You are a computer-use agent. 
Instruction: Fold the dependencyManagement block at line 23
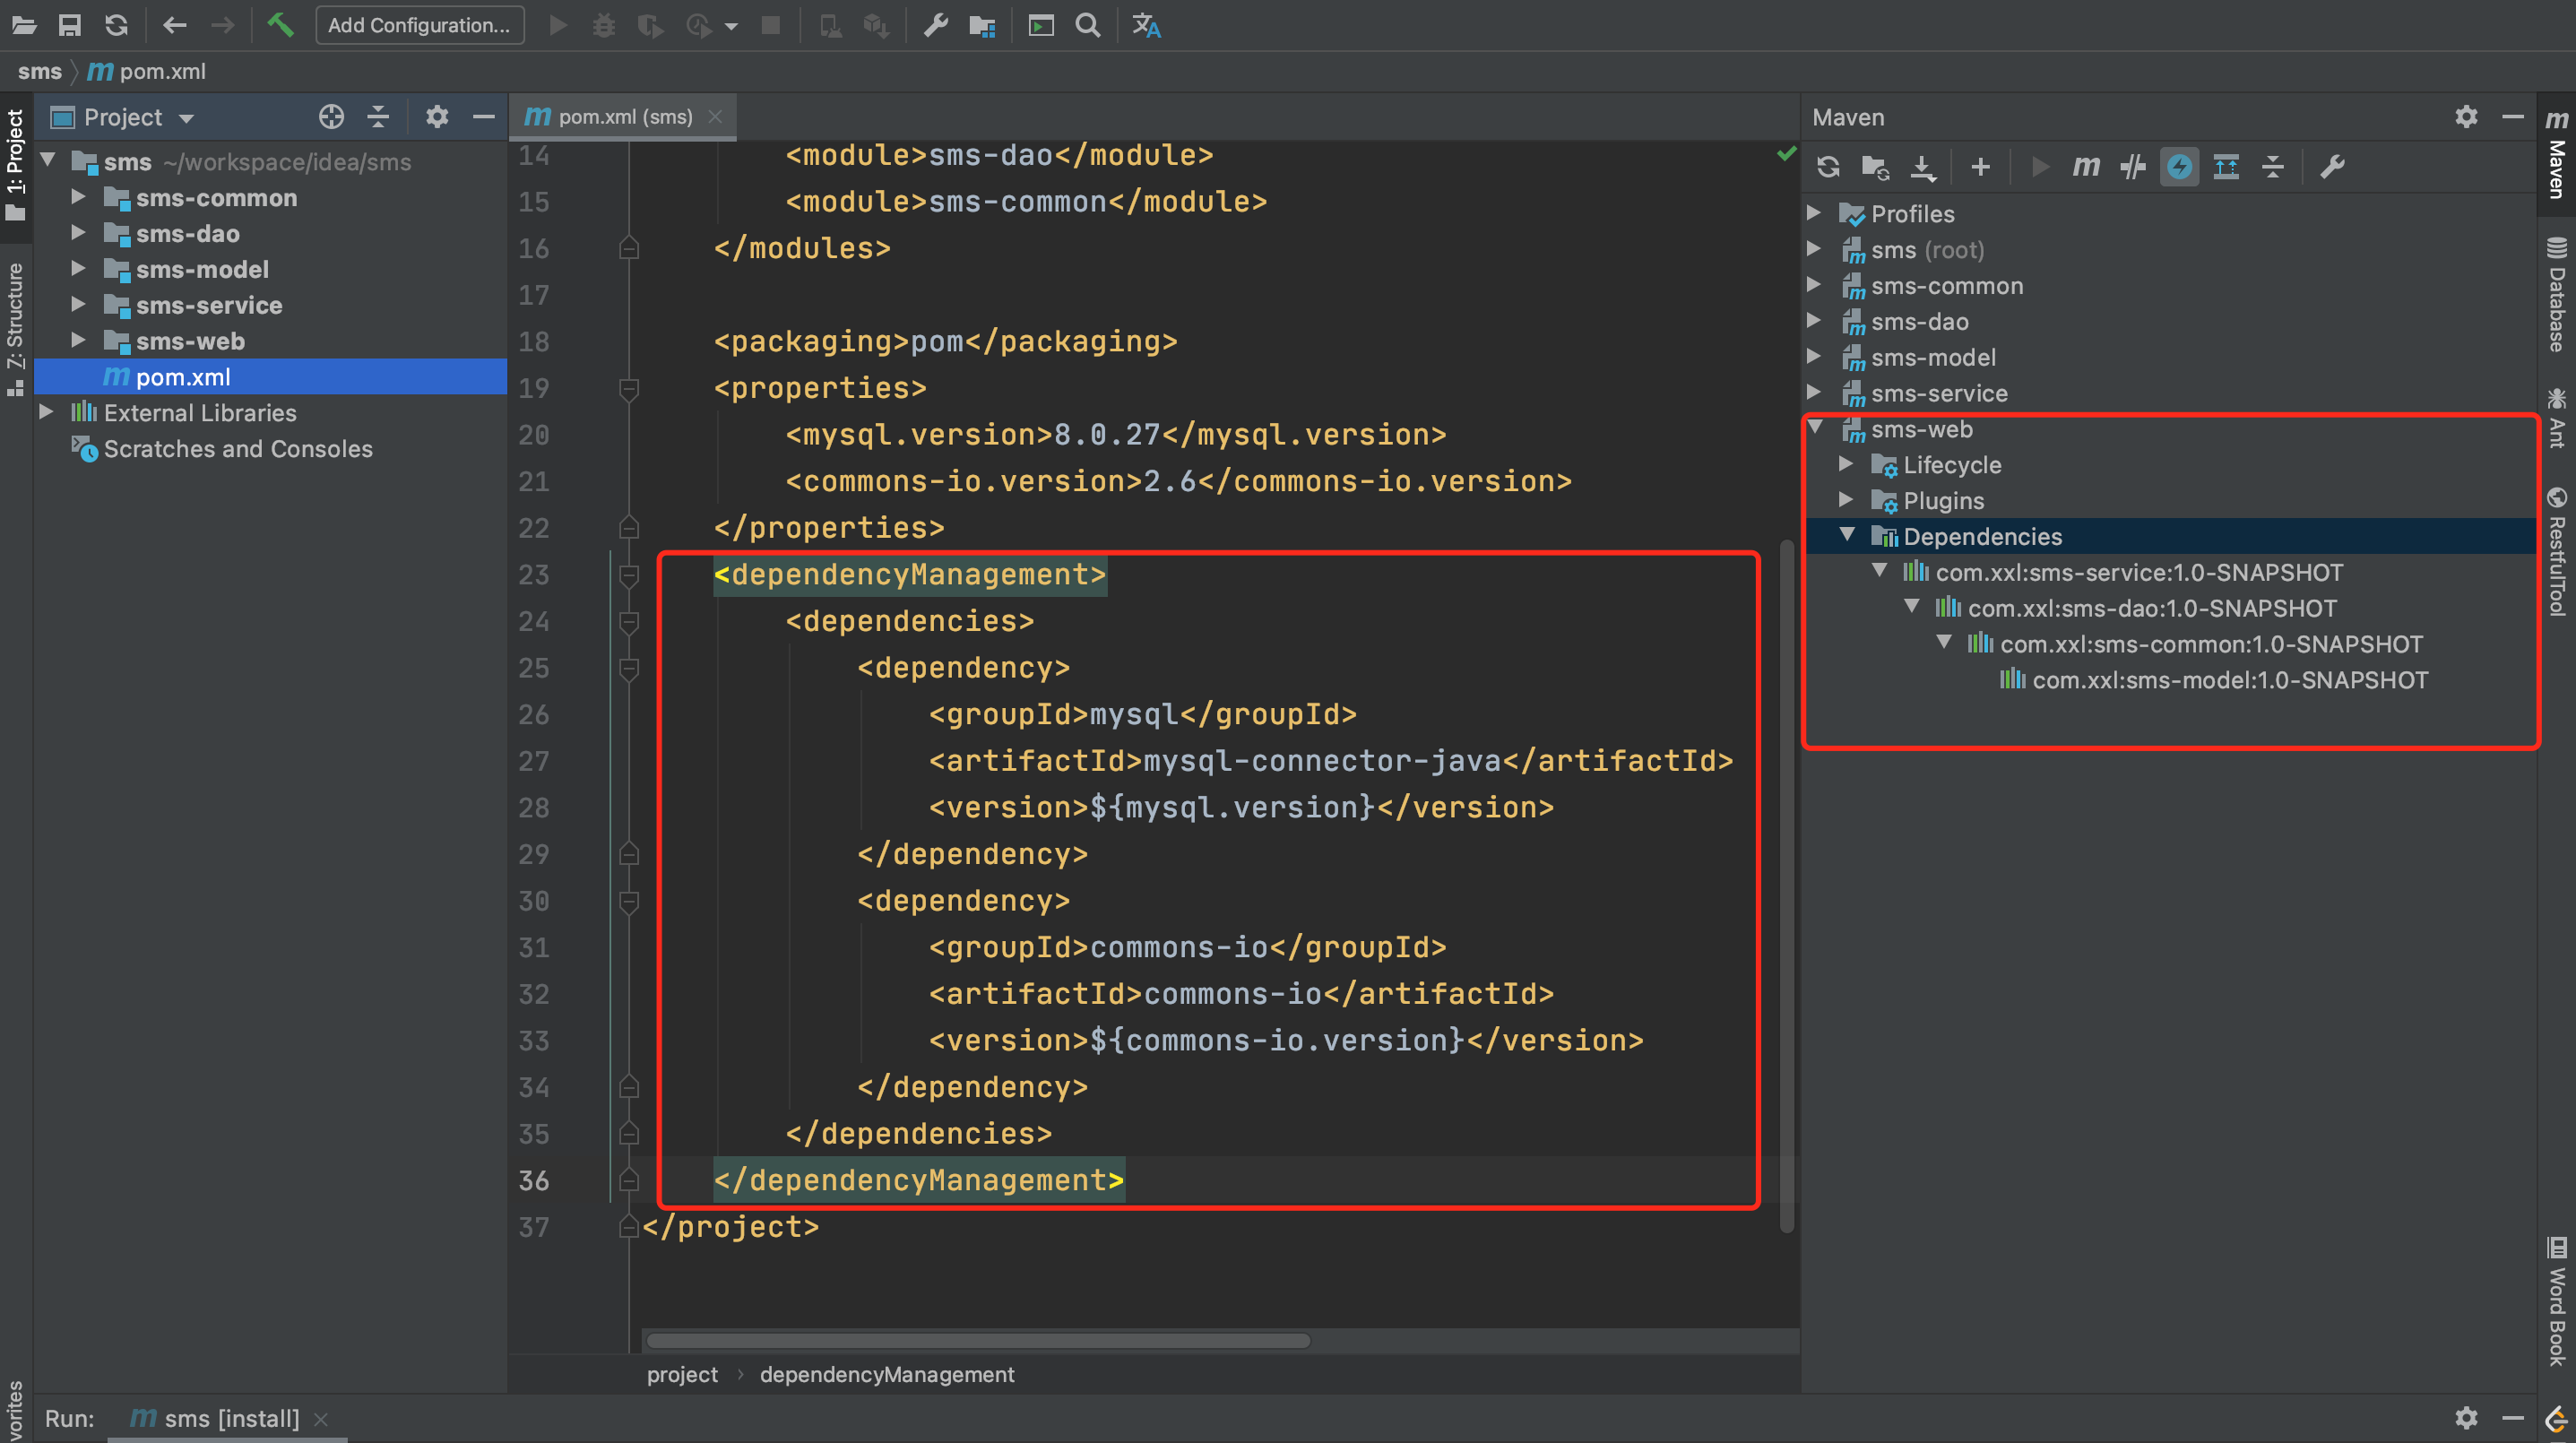pyautogui.click(x=629, y=575)
